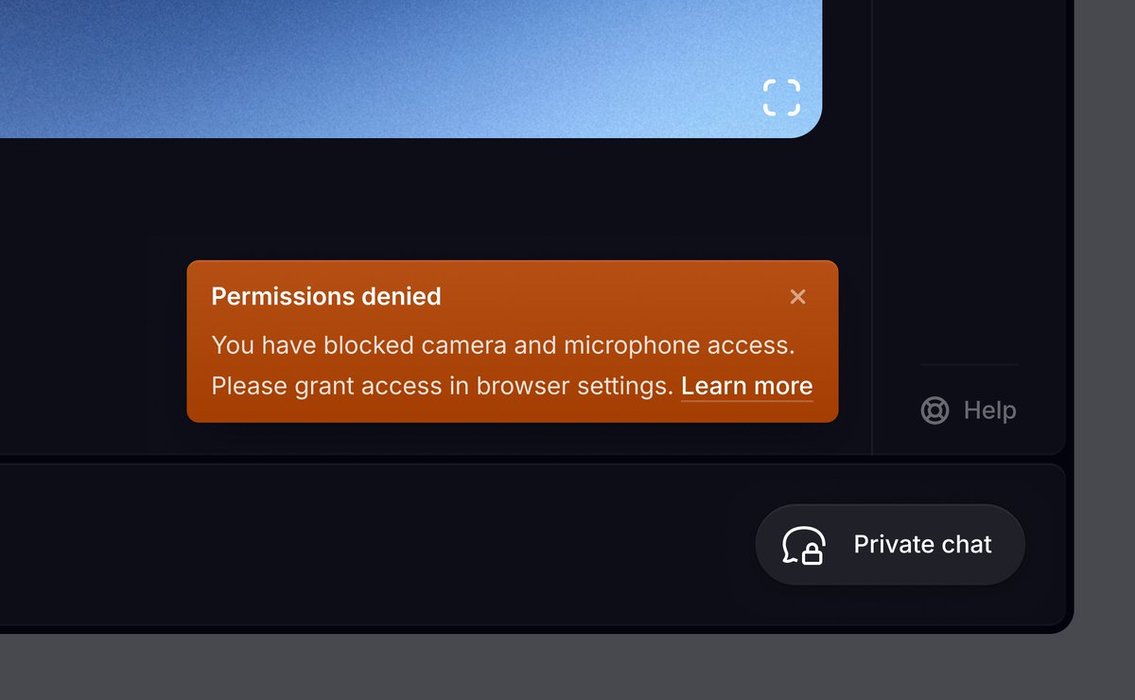Image resolution: width=1135 pixels, height=700 pixels.
Task: Click the 'Please grant access in browser settings' text
Action: click(442, 386)
